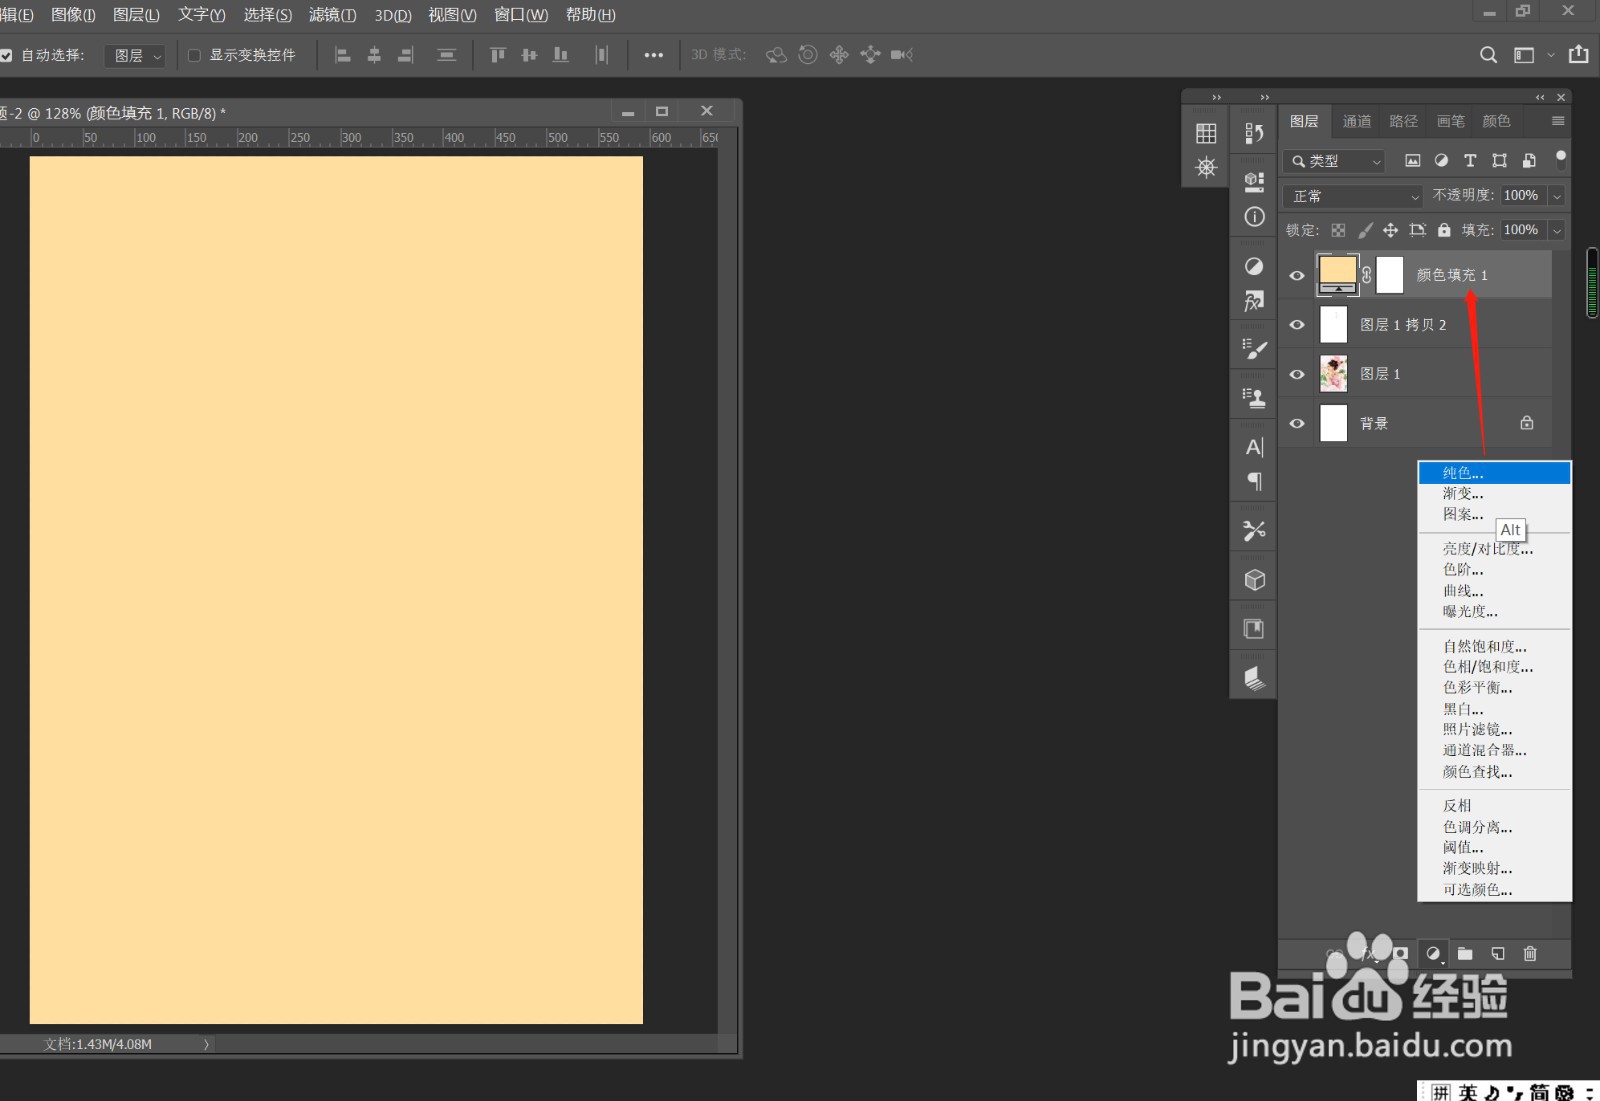Click the filter for adjustment layers icon
The height and width of the screenshot is (1101, 1600).
click(1441, 161)
